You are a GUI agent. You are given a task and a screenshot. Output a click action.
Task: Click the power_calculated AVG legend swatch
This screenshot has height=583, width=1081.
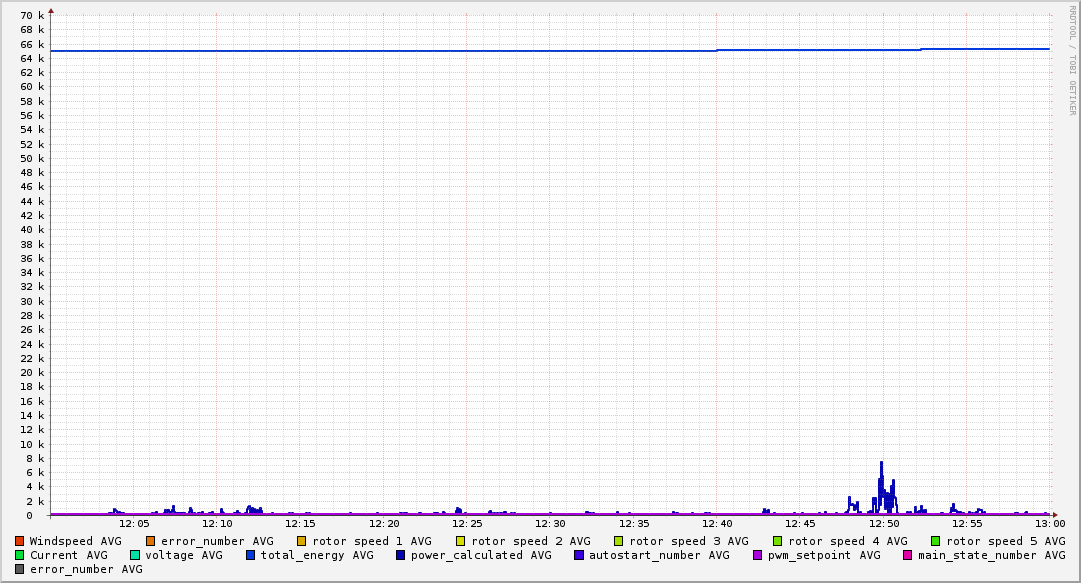400,555
